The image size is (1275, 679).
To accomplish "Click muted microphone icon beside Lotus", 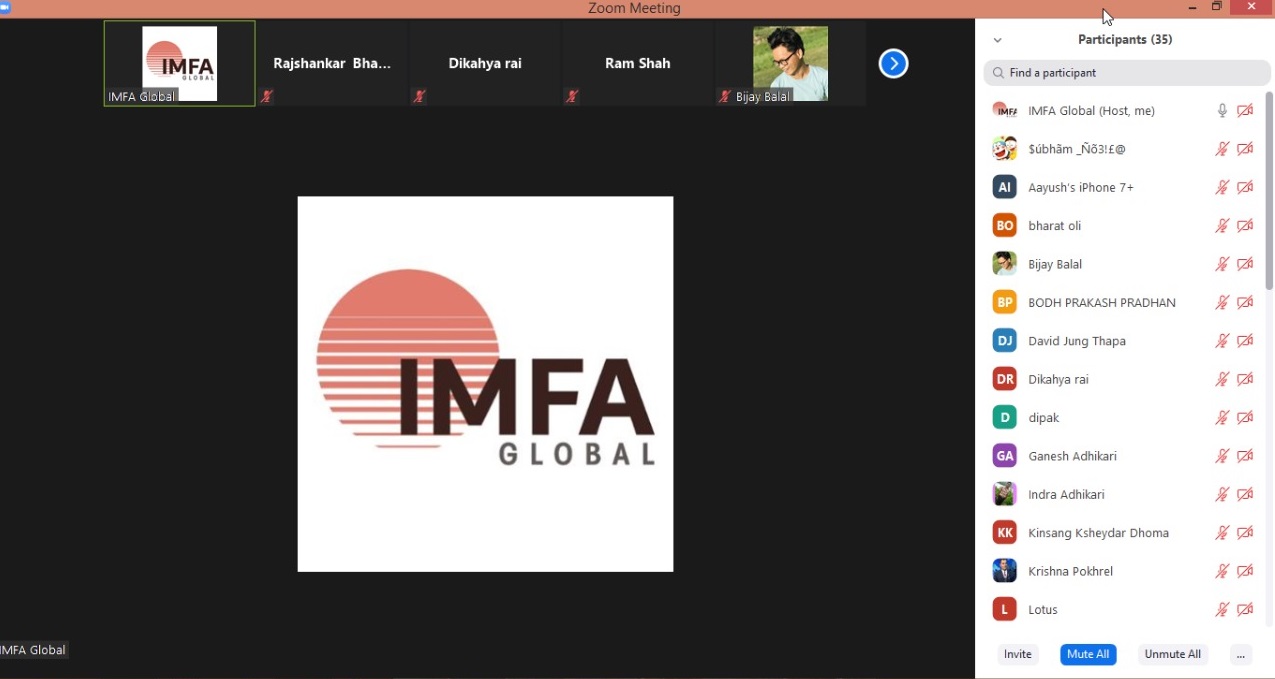I will 1222,610.
